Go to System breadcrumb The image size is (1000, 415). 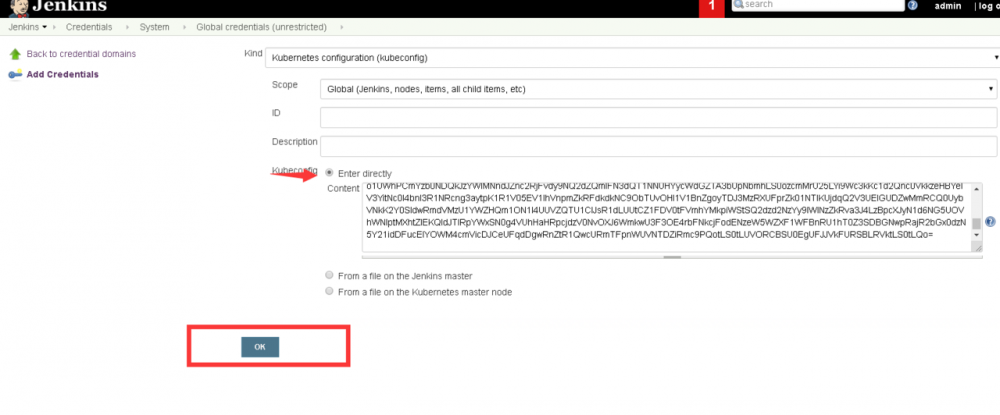tap(154, 27)
